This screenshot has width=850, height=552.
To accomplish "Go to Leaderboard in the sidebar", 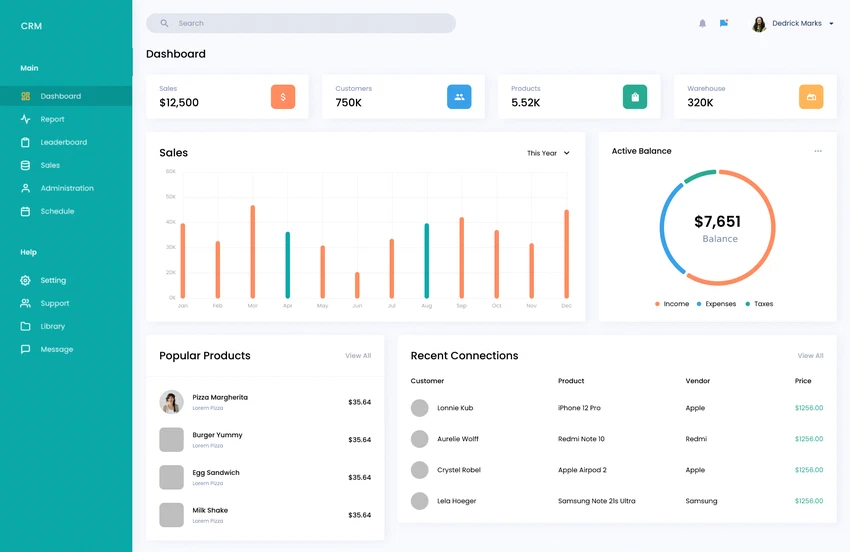I will (63, 142).
